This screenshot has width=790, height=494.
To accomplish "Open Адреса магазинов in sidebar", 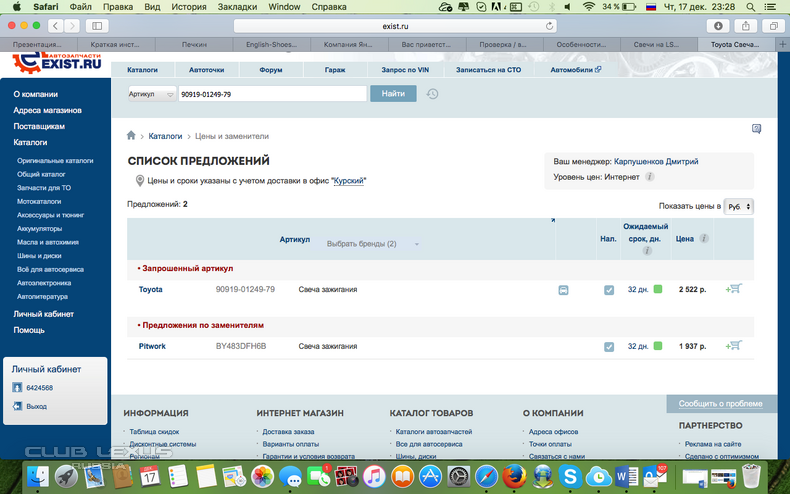I will 47,110.
